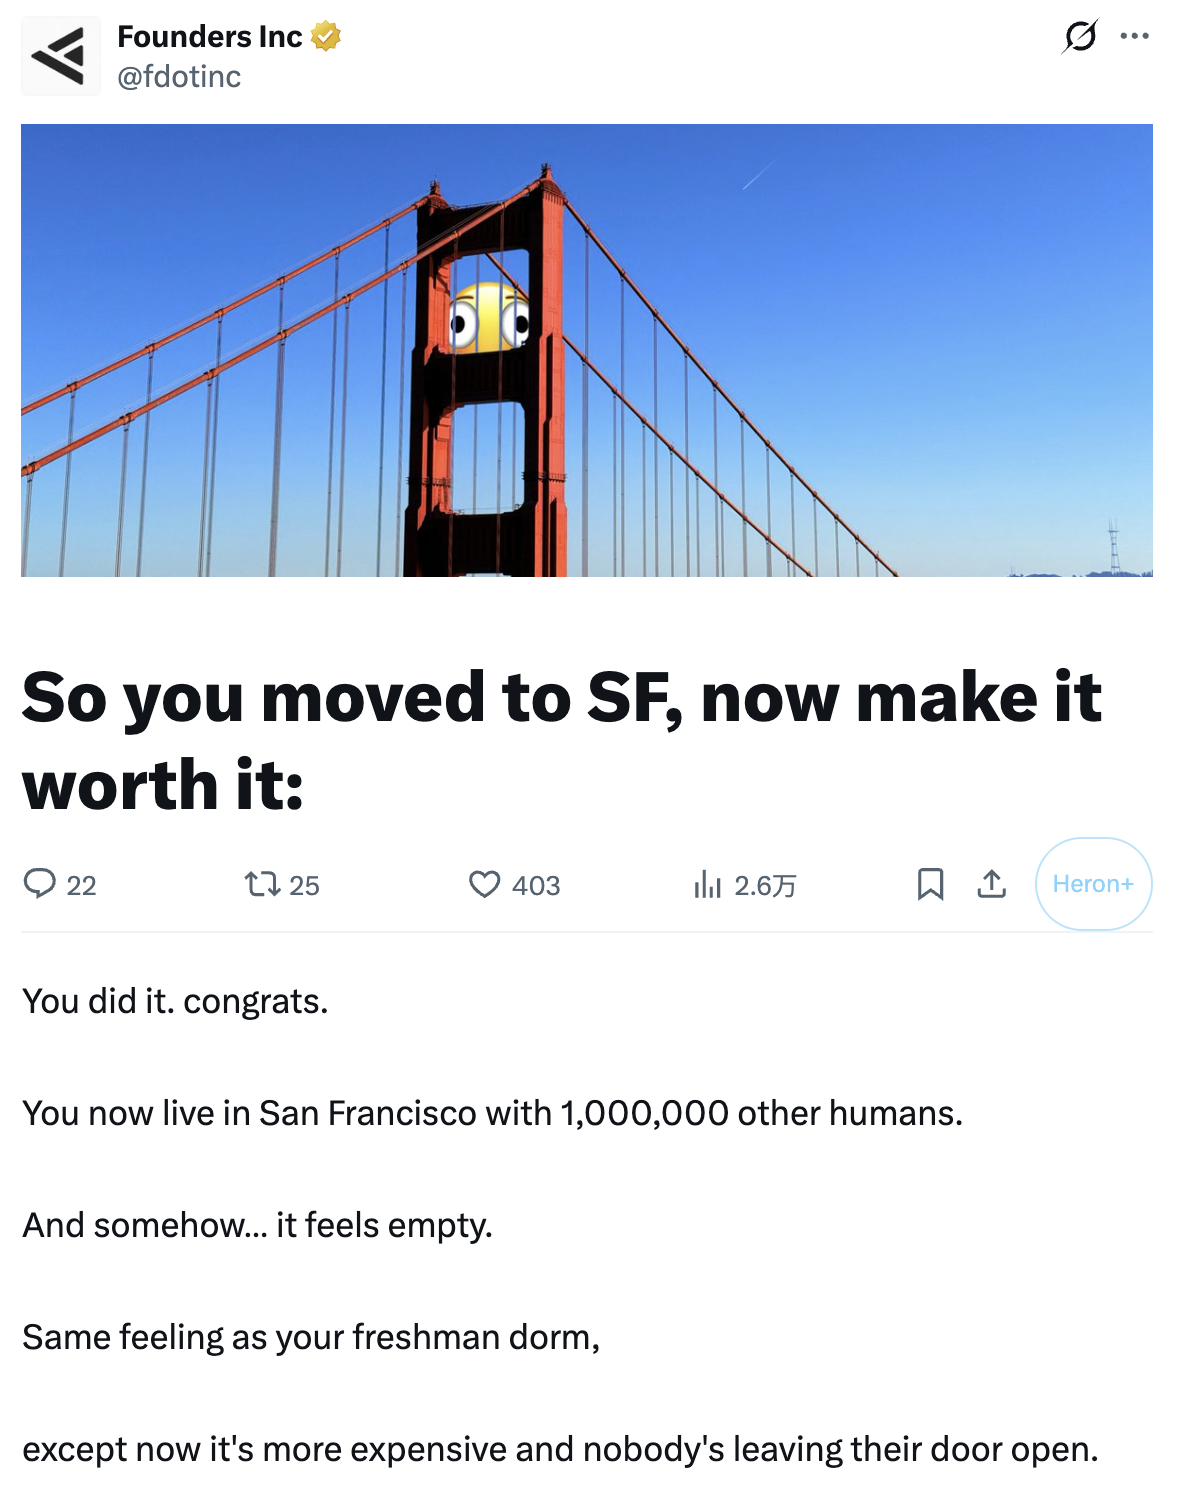The width and height of the screenshot is (1182, 1496).
Task: Click the repost count 25
Action: [x=304, y=886]
